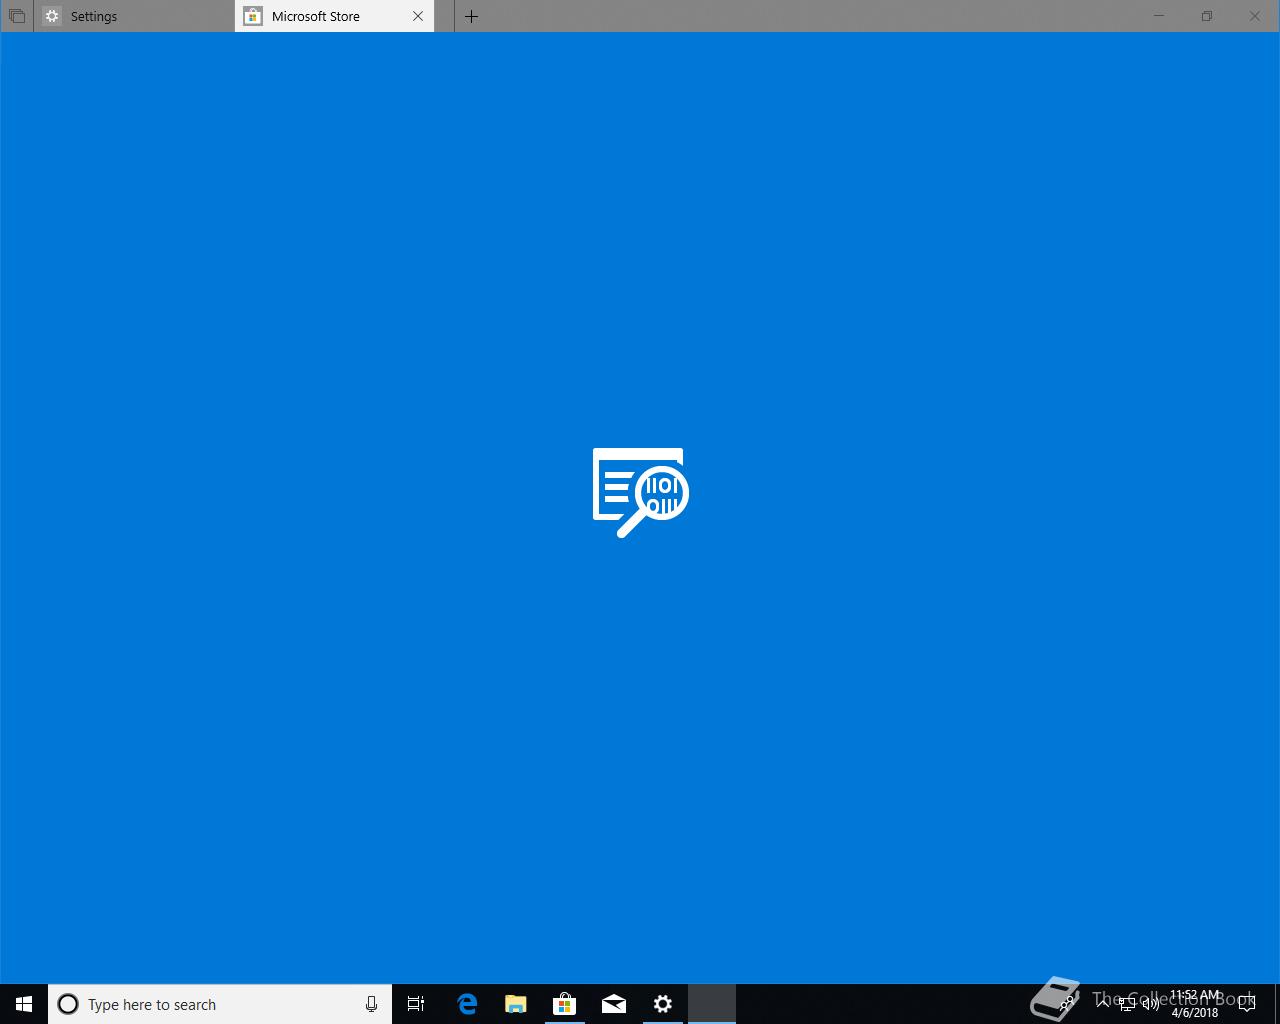
Task: Open the Windows Start menu
Action: coord(24,1004)
